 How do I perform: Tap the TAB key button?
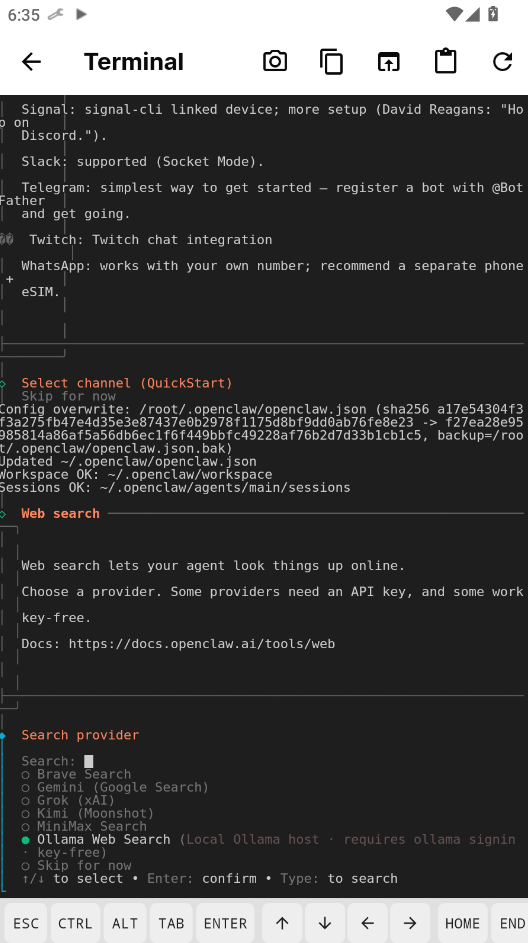[x=171, y=923]
